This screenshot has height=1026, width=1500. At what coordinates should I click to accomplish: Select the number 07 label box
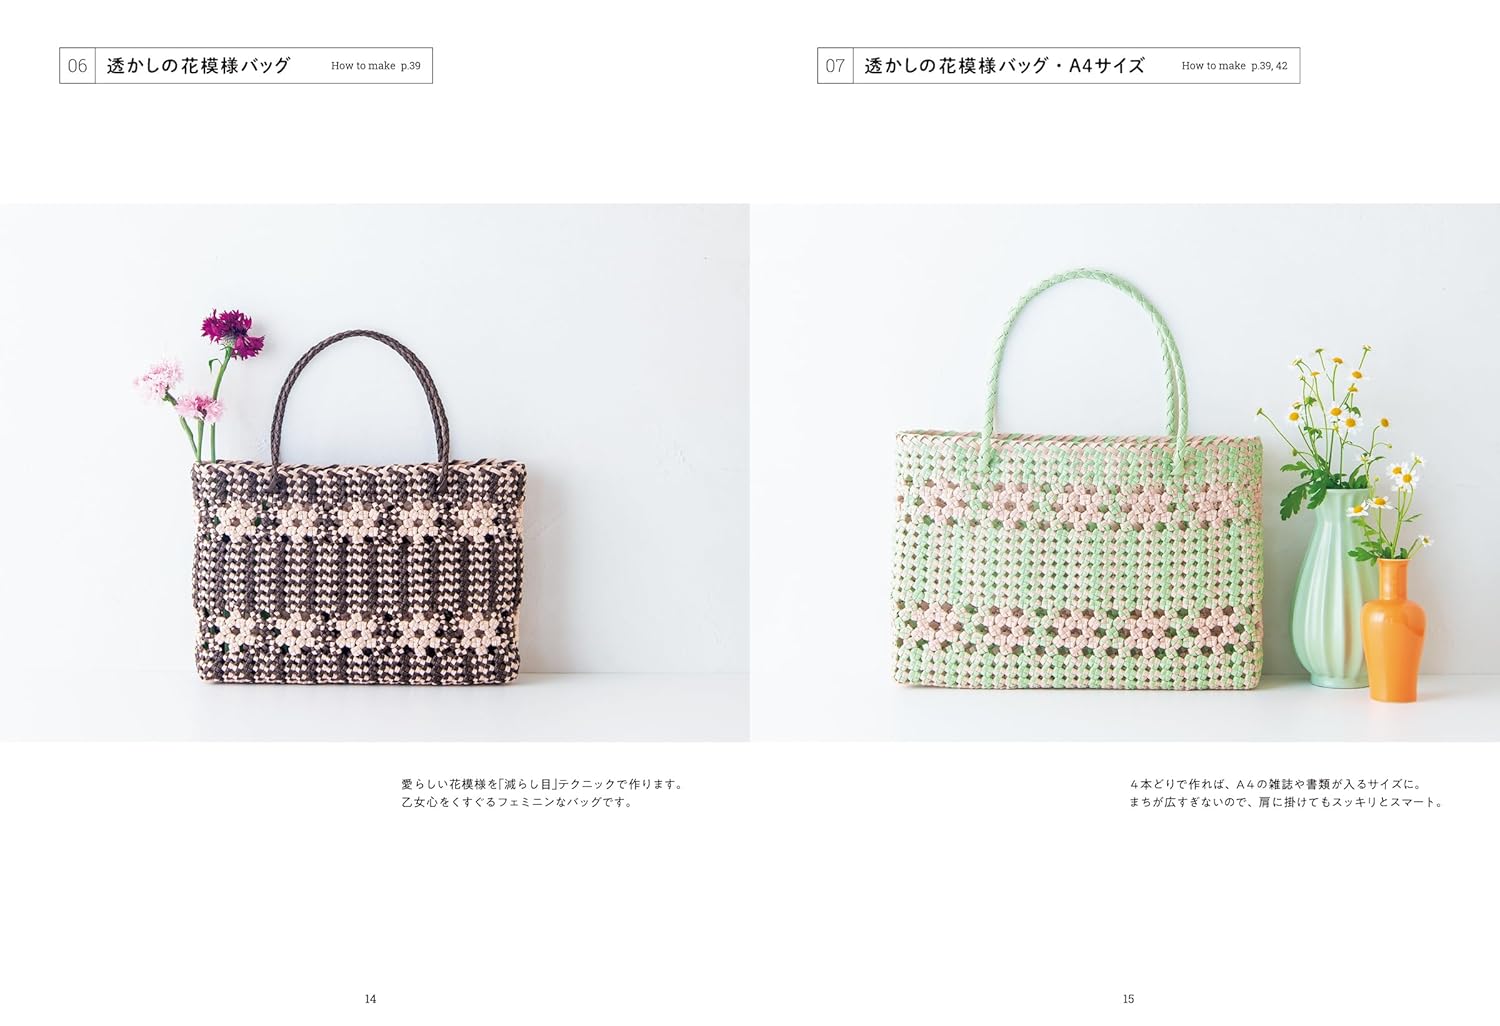835,66
